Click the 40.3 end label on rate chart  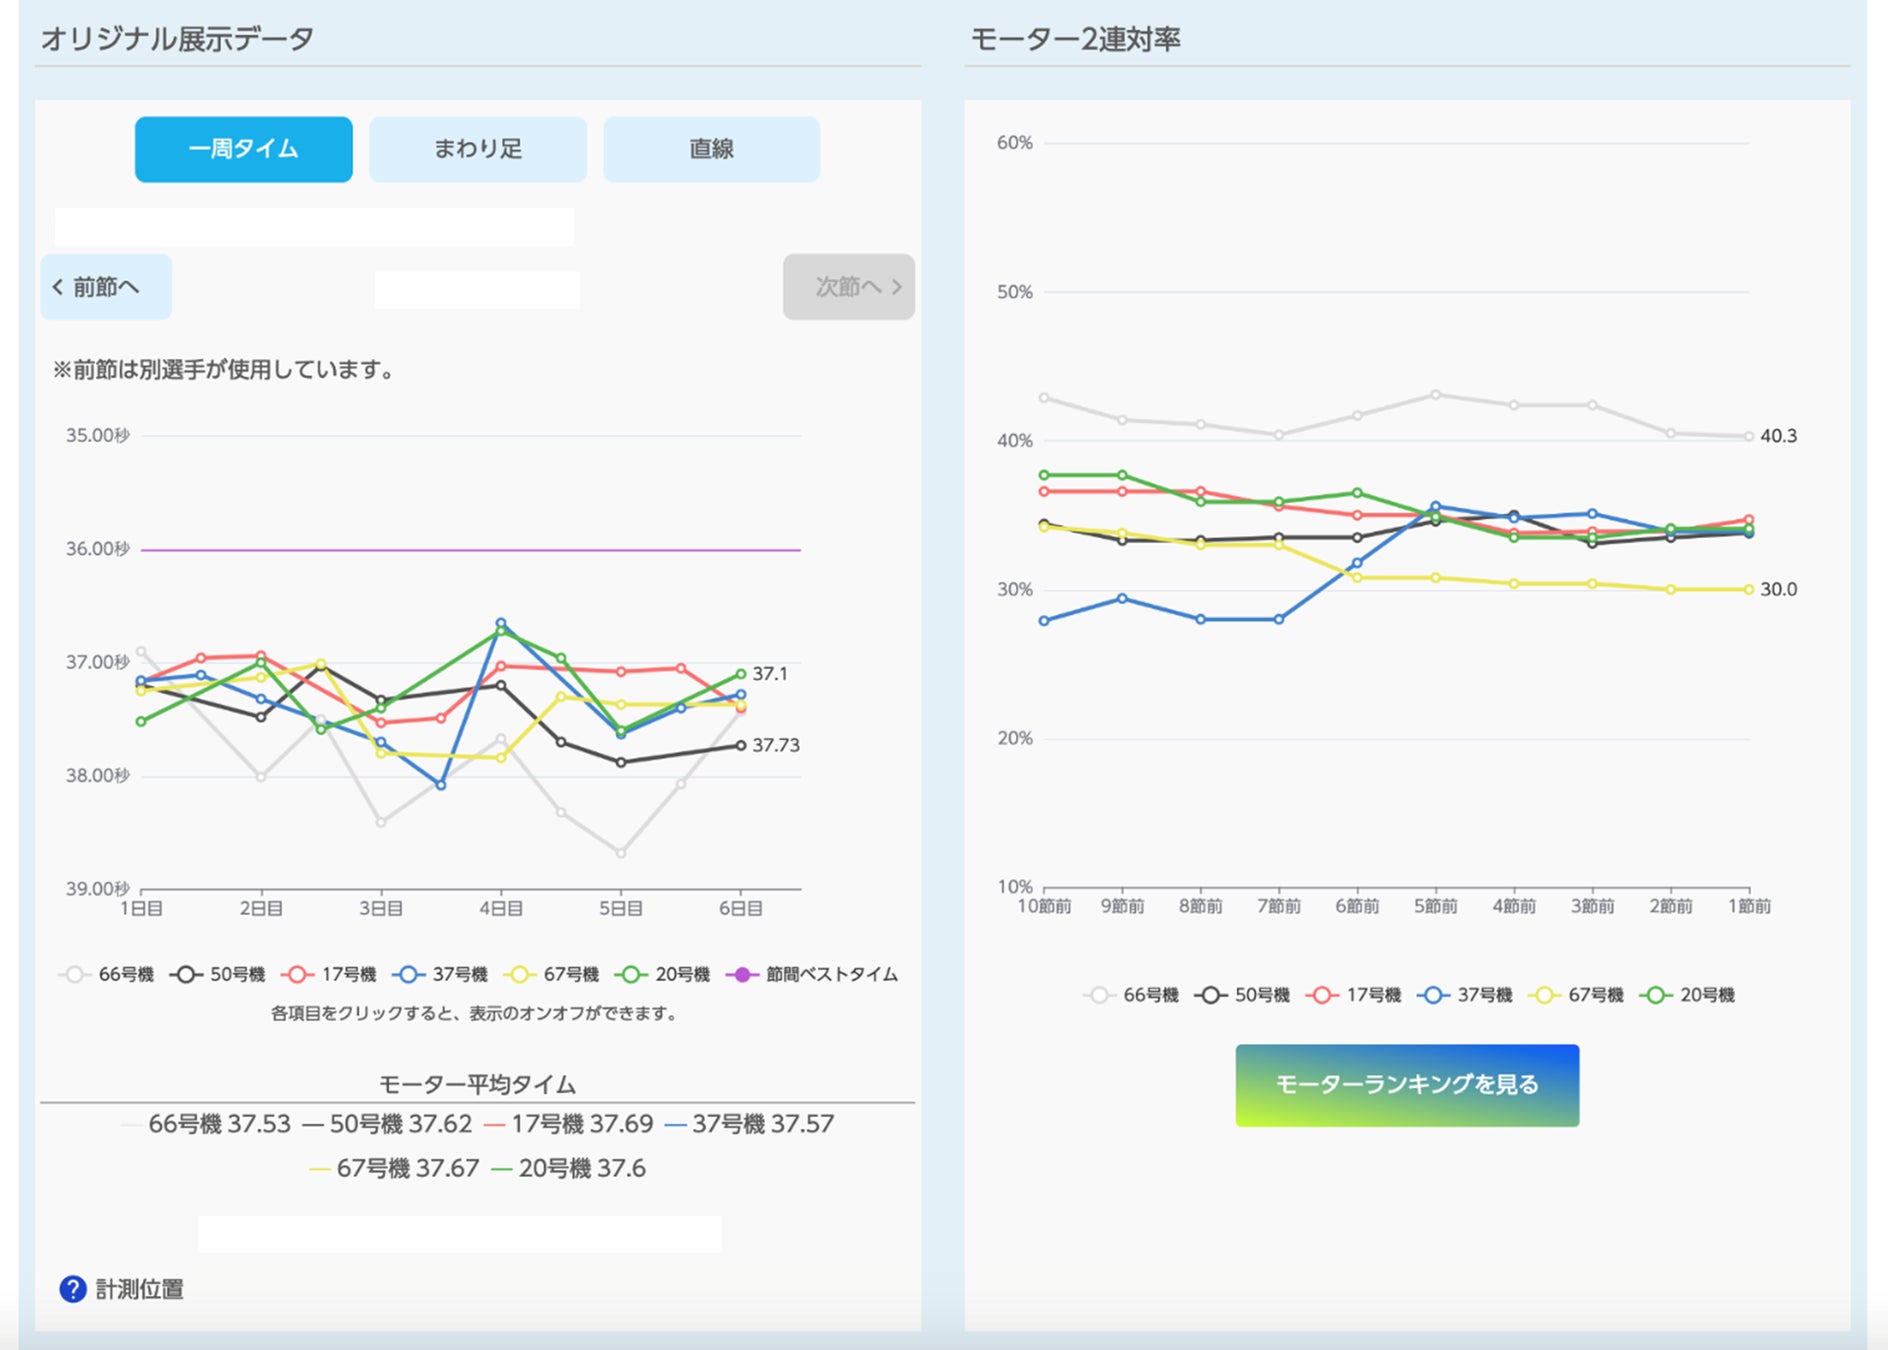point(1778,436)
